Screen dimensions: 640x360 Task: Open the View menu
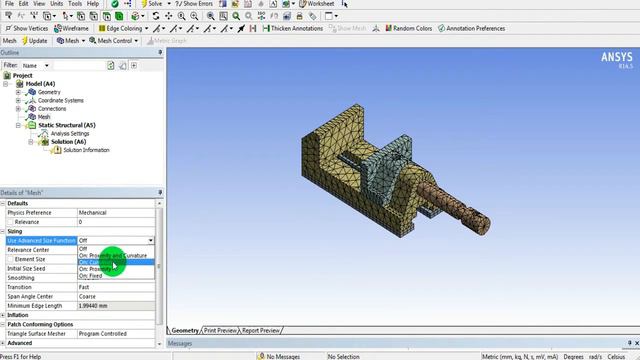[x=39, y=4]
